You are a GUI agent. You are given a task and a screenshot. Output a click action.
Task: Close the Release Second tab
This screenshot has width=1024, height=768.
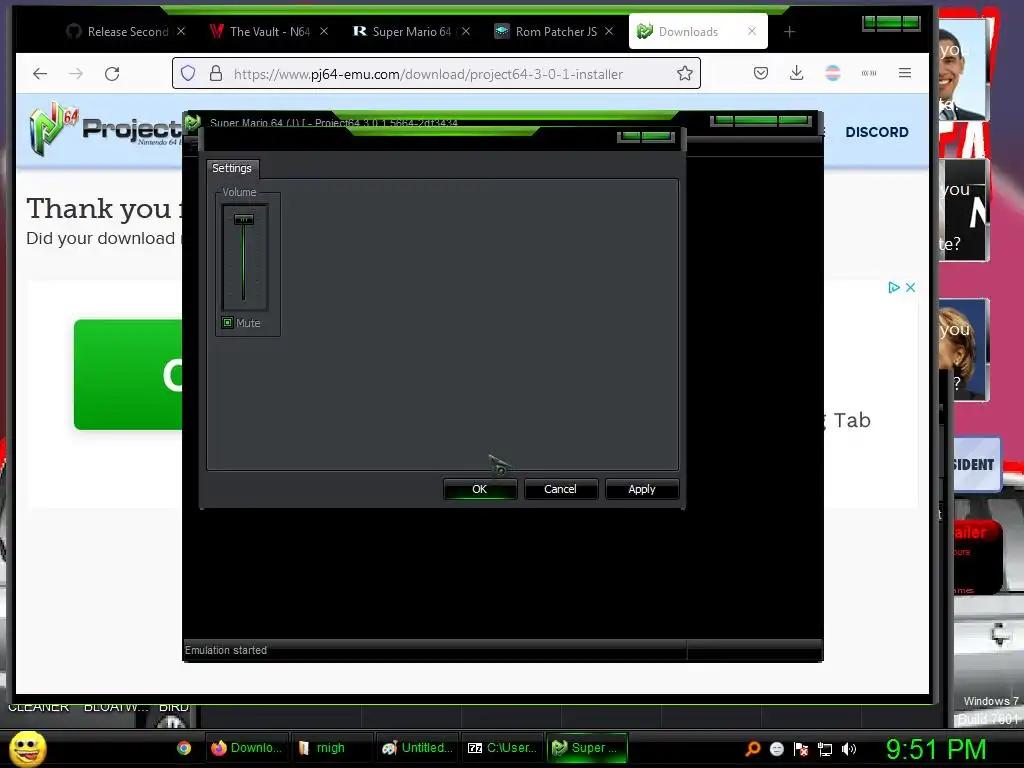pyautogui.click(x=181, y=31)
